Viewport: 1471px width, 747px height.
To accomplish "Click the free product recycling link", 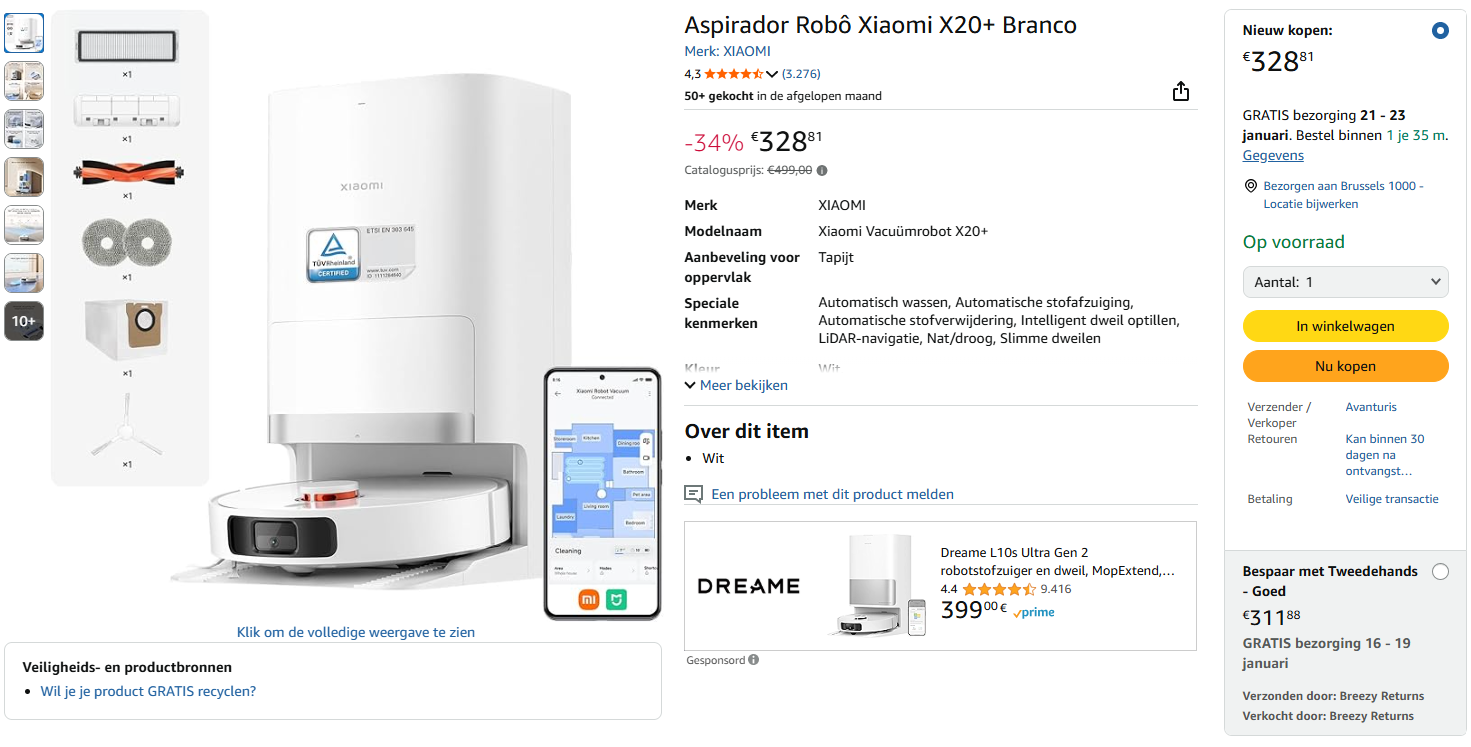I will [148, 691].
